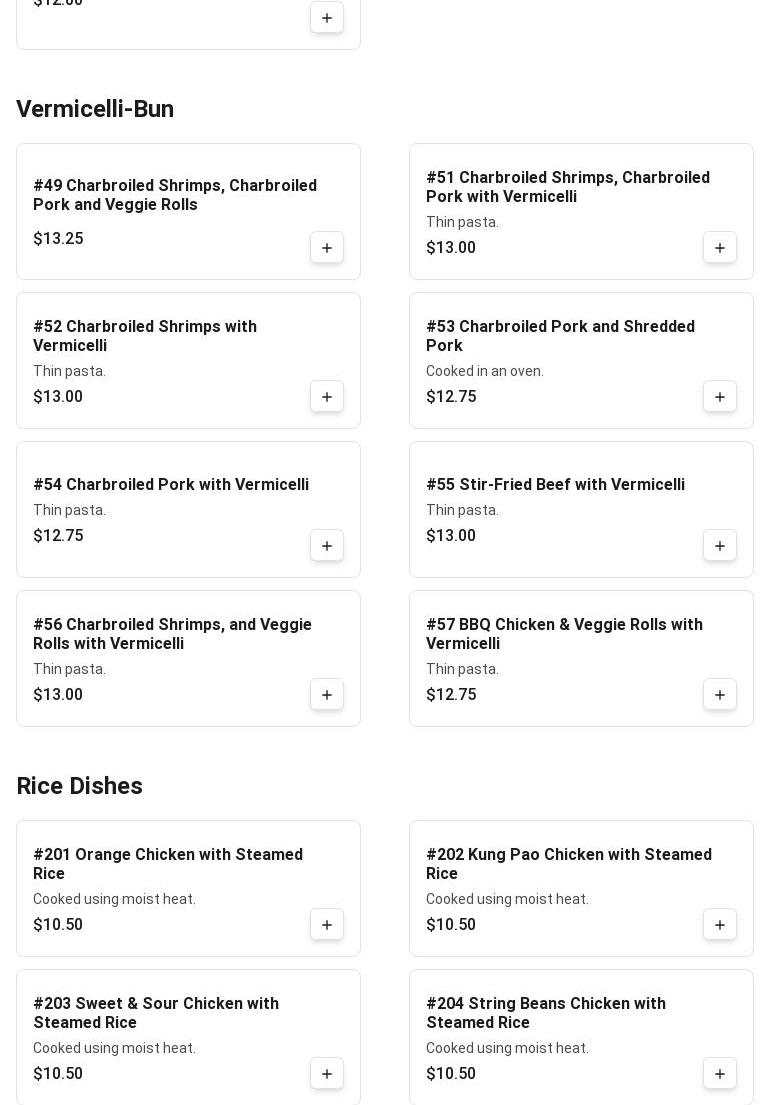Add #51 Shrimps, Pork with Vermicelli to cart
This screenshot has height=1105, width=770.
point(720,248)
